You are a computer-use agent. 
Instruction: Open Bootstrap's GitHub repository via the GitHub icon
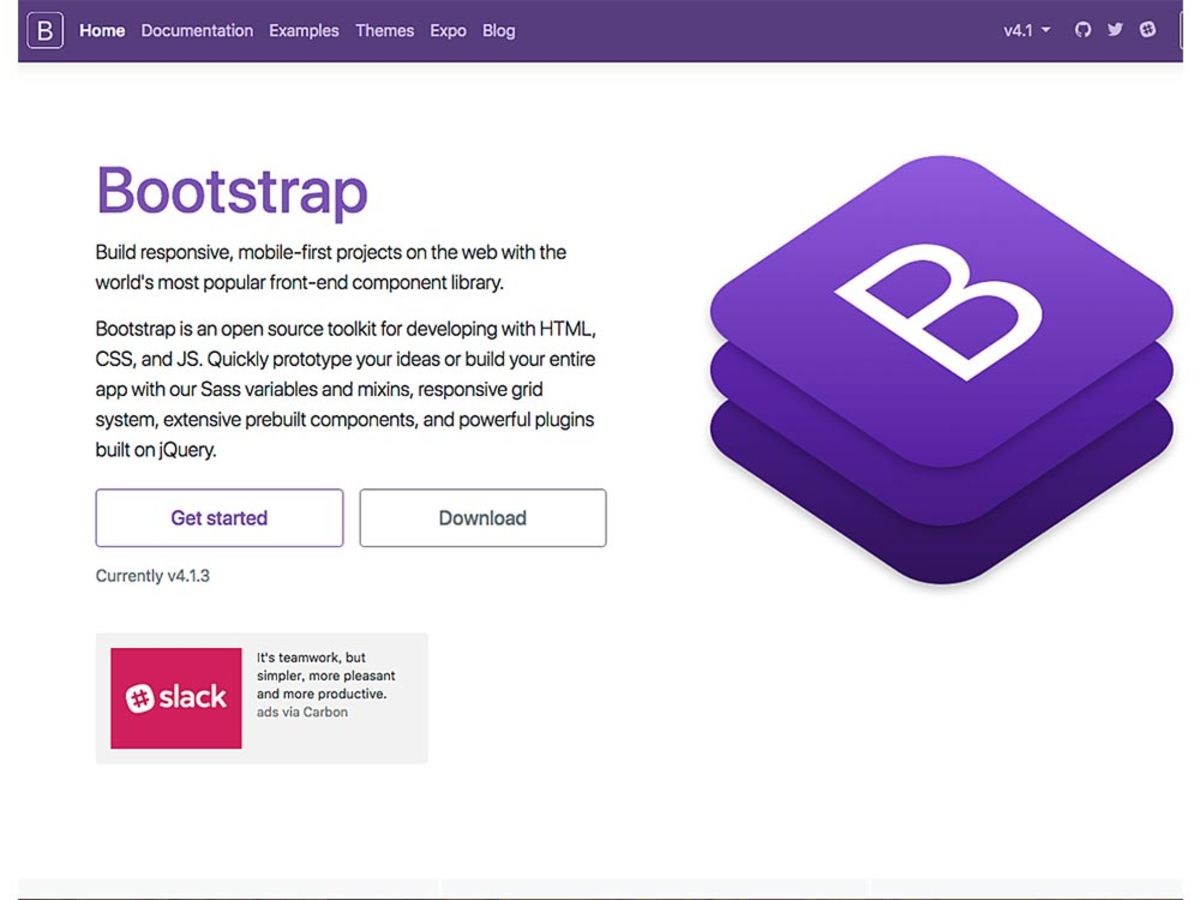pos(1083,30)
